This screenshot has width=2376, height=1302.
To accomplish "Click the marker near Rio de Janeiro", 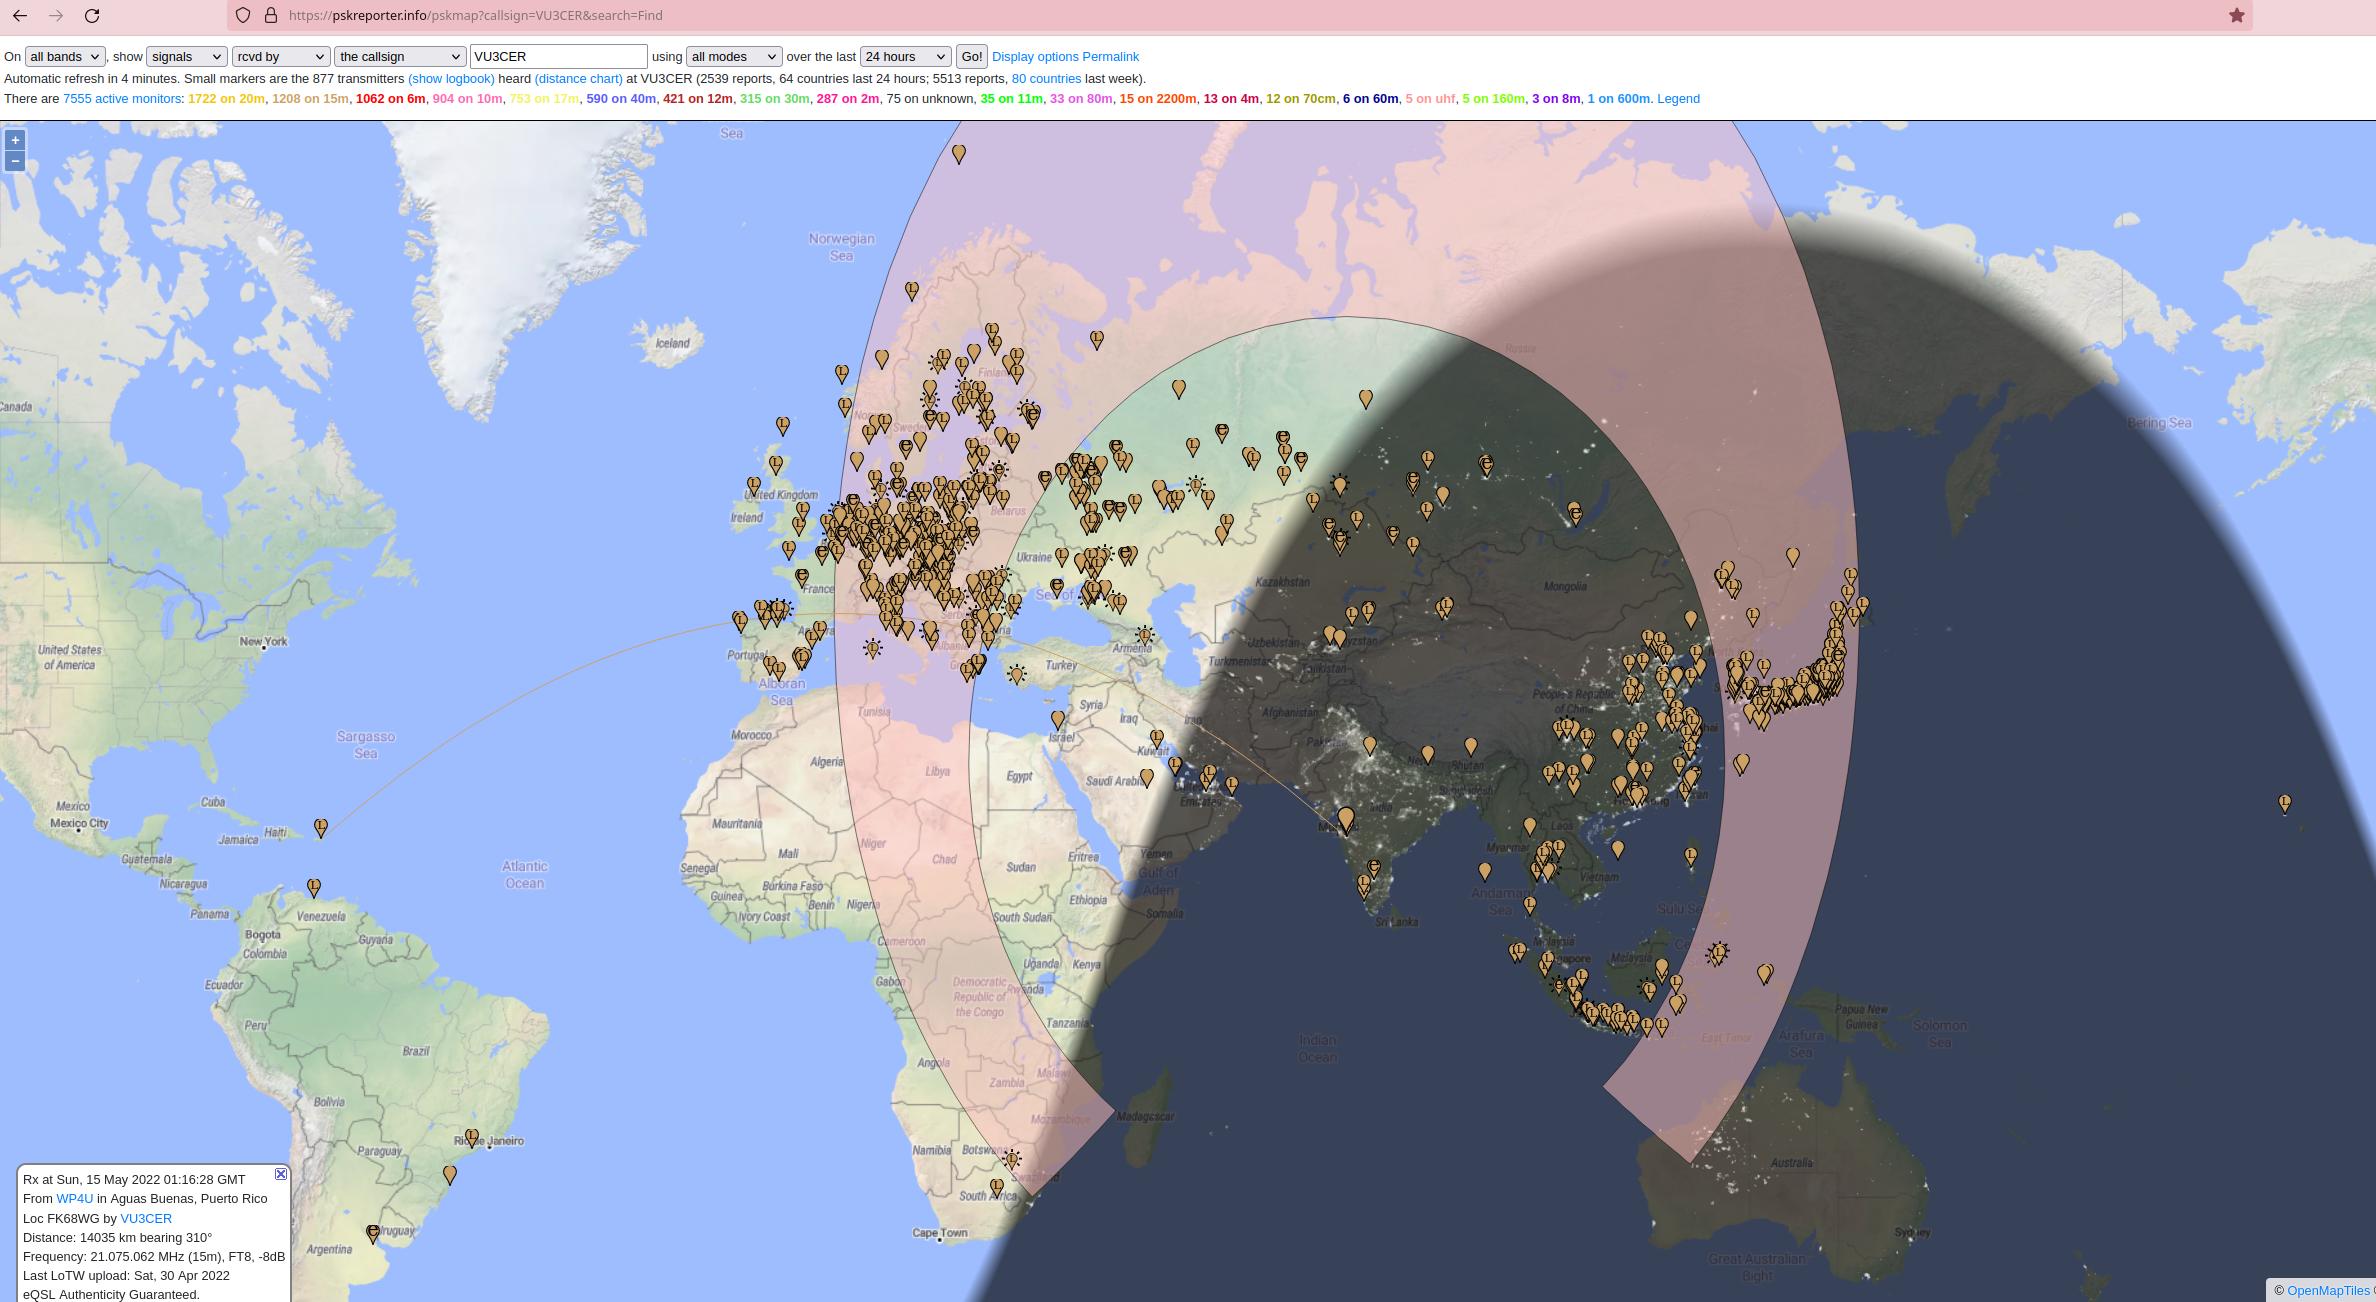I will pyautogui.click(x=472, y=1137).
